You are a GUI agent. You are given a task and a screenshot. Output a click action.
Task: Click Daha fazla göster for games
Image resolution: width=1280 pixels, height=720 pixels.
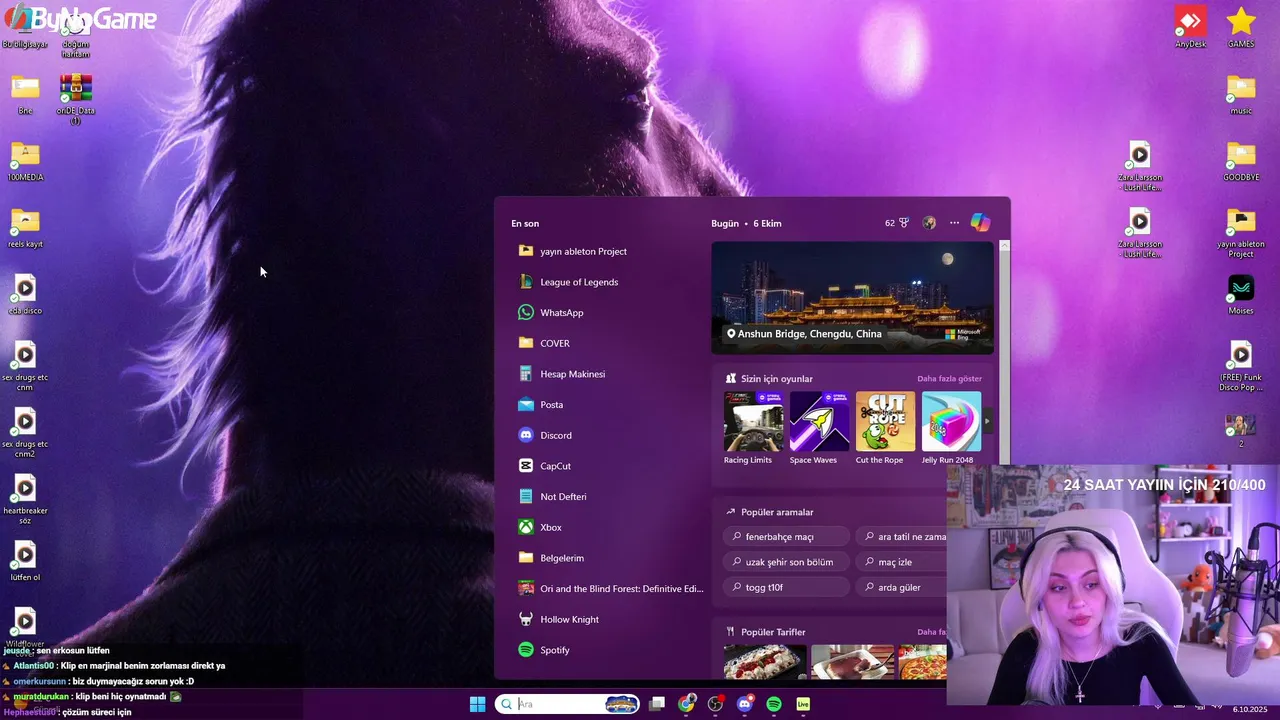coord(949,379)
